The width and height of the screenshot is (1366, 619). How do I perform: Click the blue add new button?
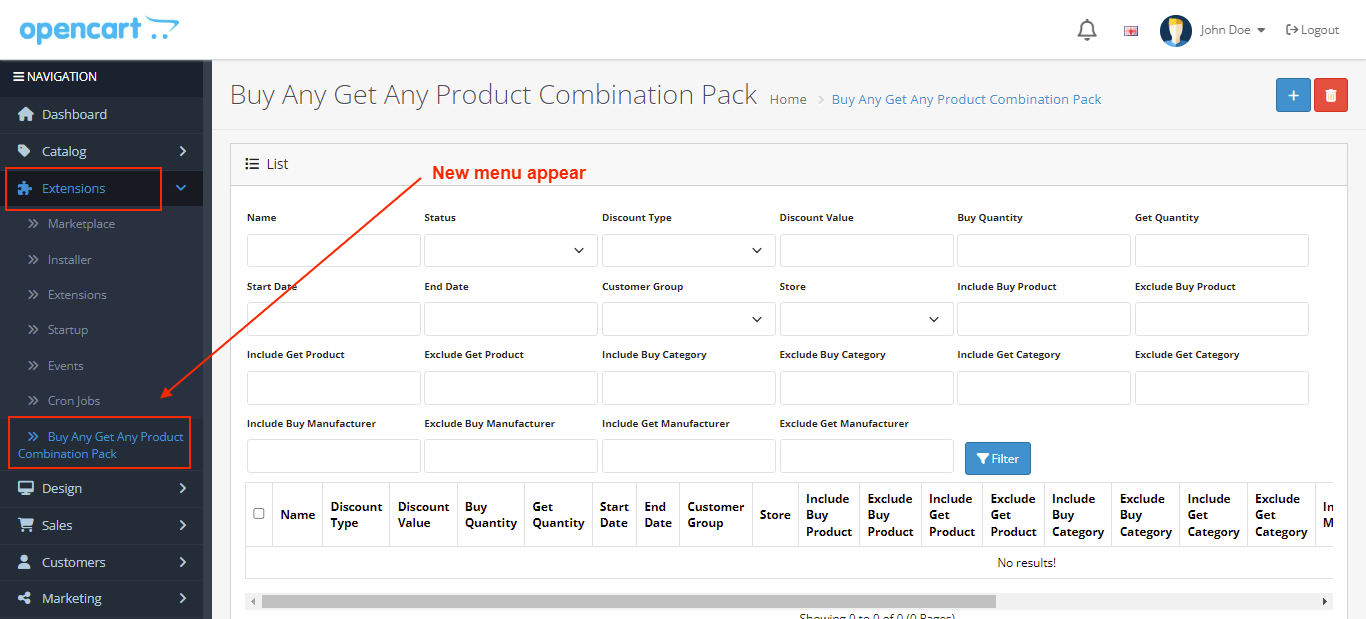(x=1293, y=95)
